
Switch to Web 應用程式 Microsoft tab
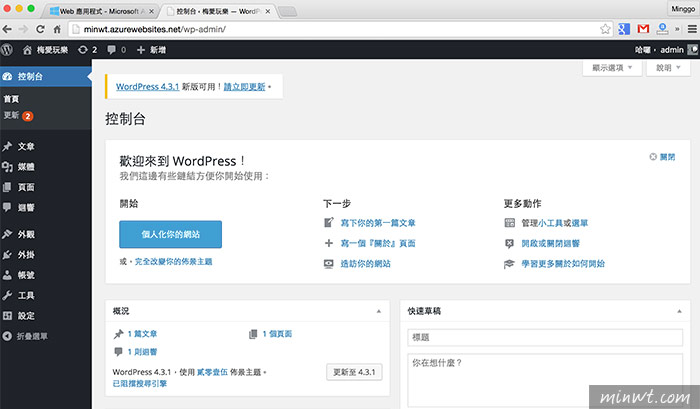pyautogui.click(x=100, y=11)
